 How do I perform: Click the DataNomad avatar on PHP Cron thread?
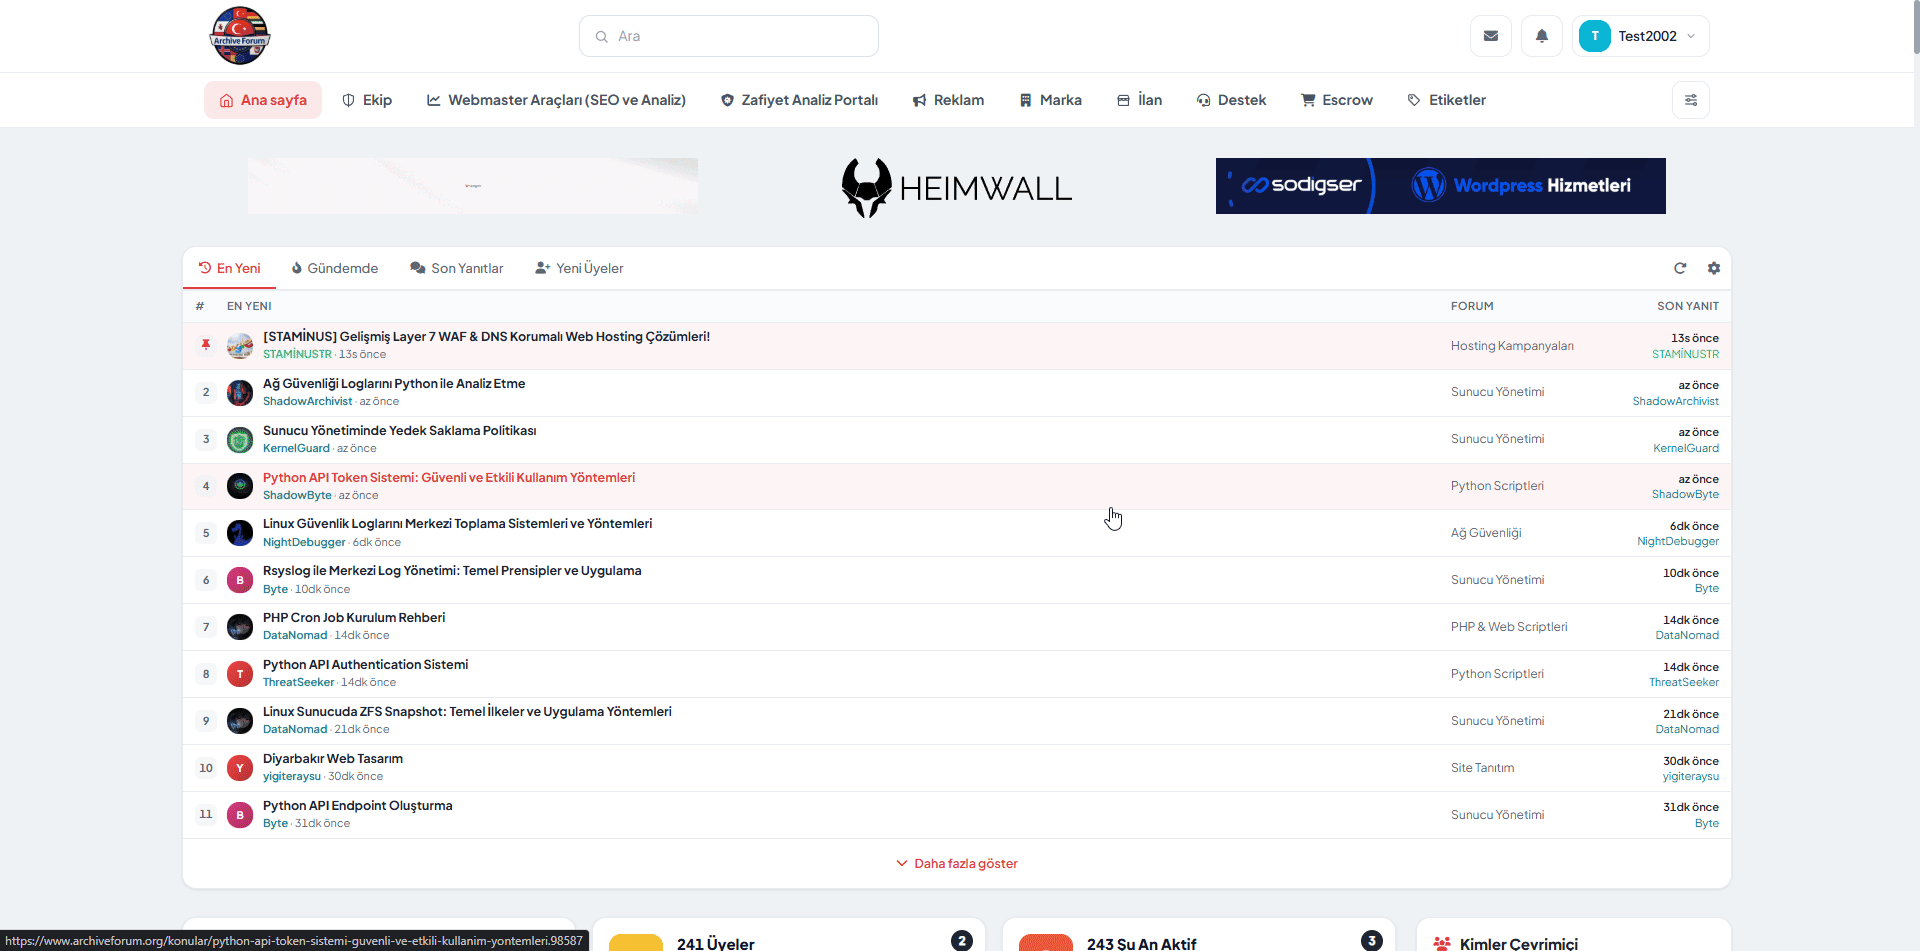coord(240,627)
